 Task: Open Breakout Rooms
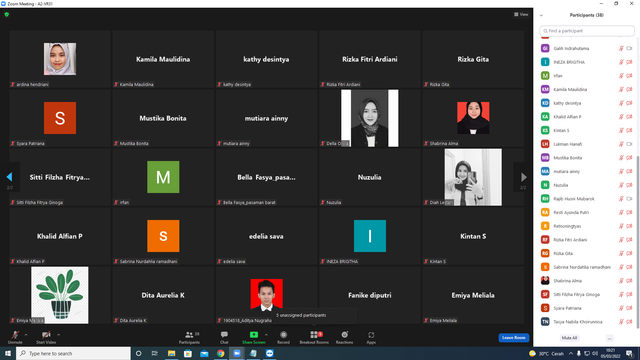tap(314, 337)
